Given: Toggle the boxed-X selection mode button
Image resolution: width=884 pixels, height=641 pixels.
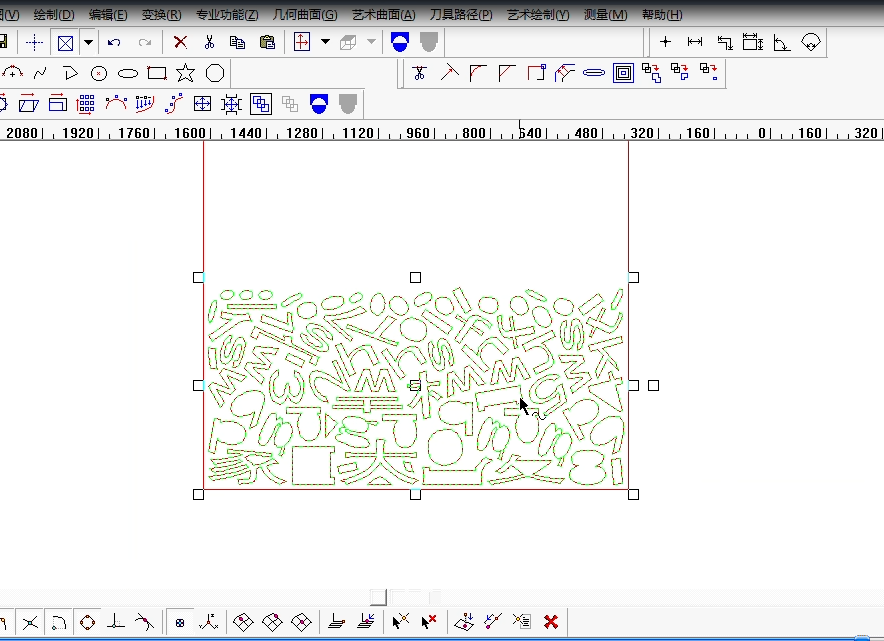Looking at the screenshot, I should pos(65,42).
